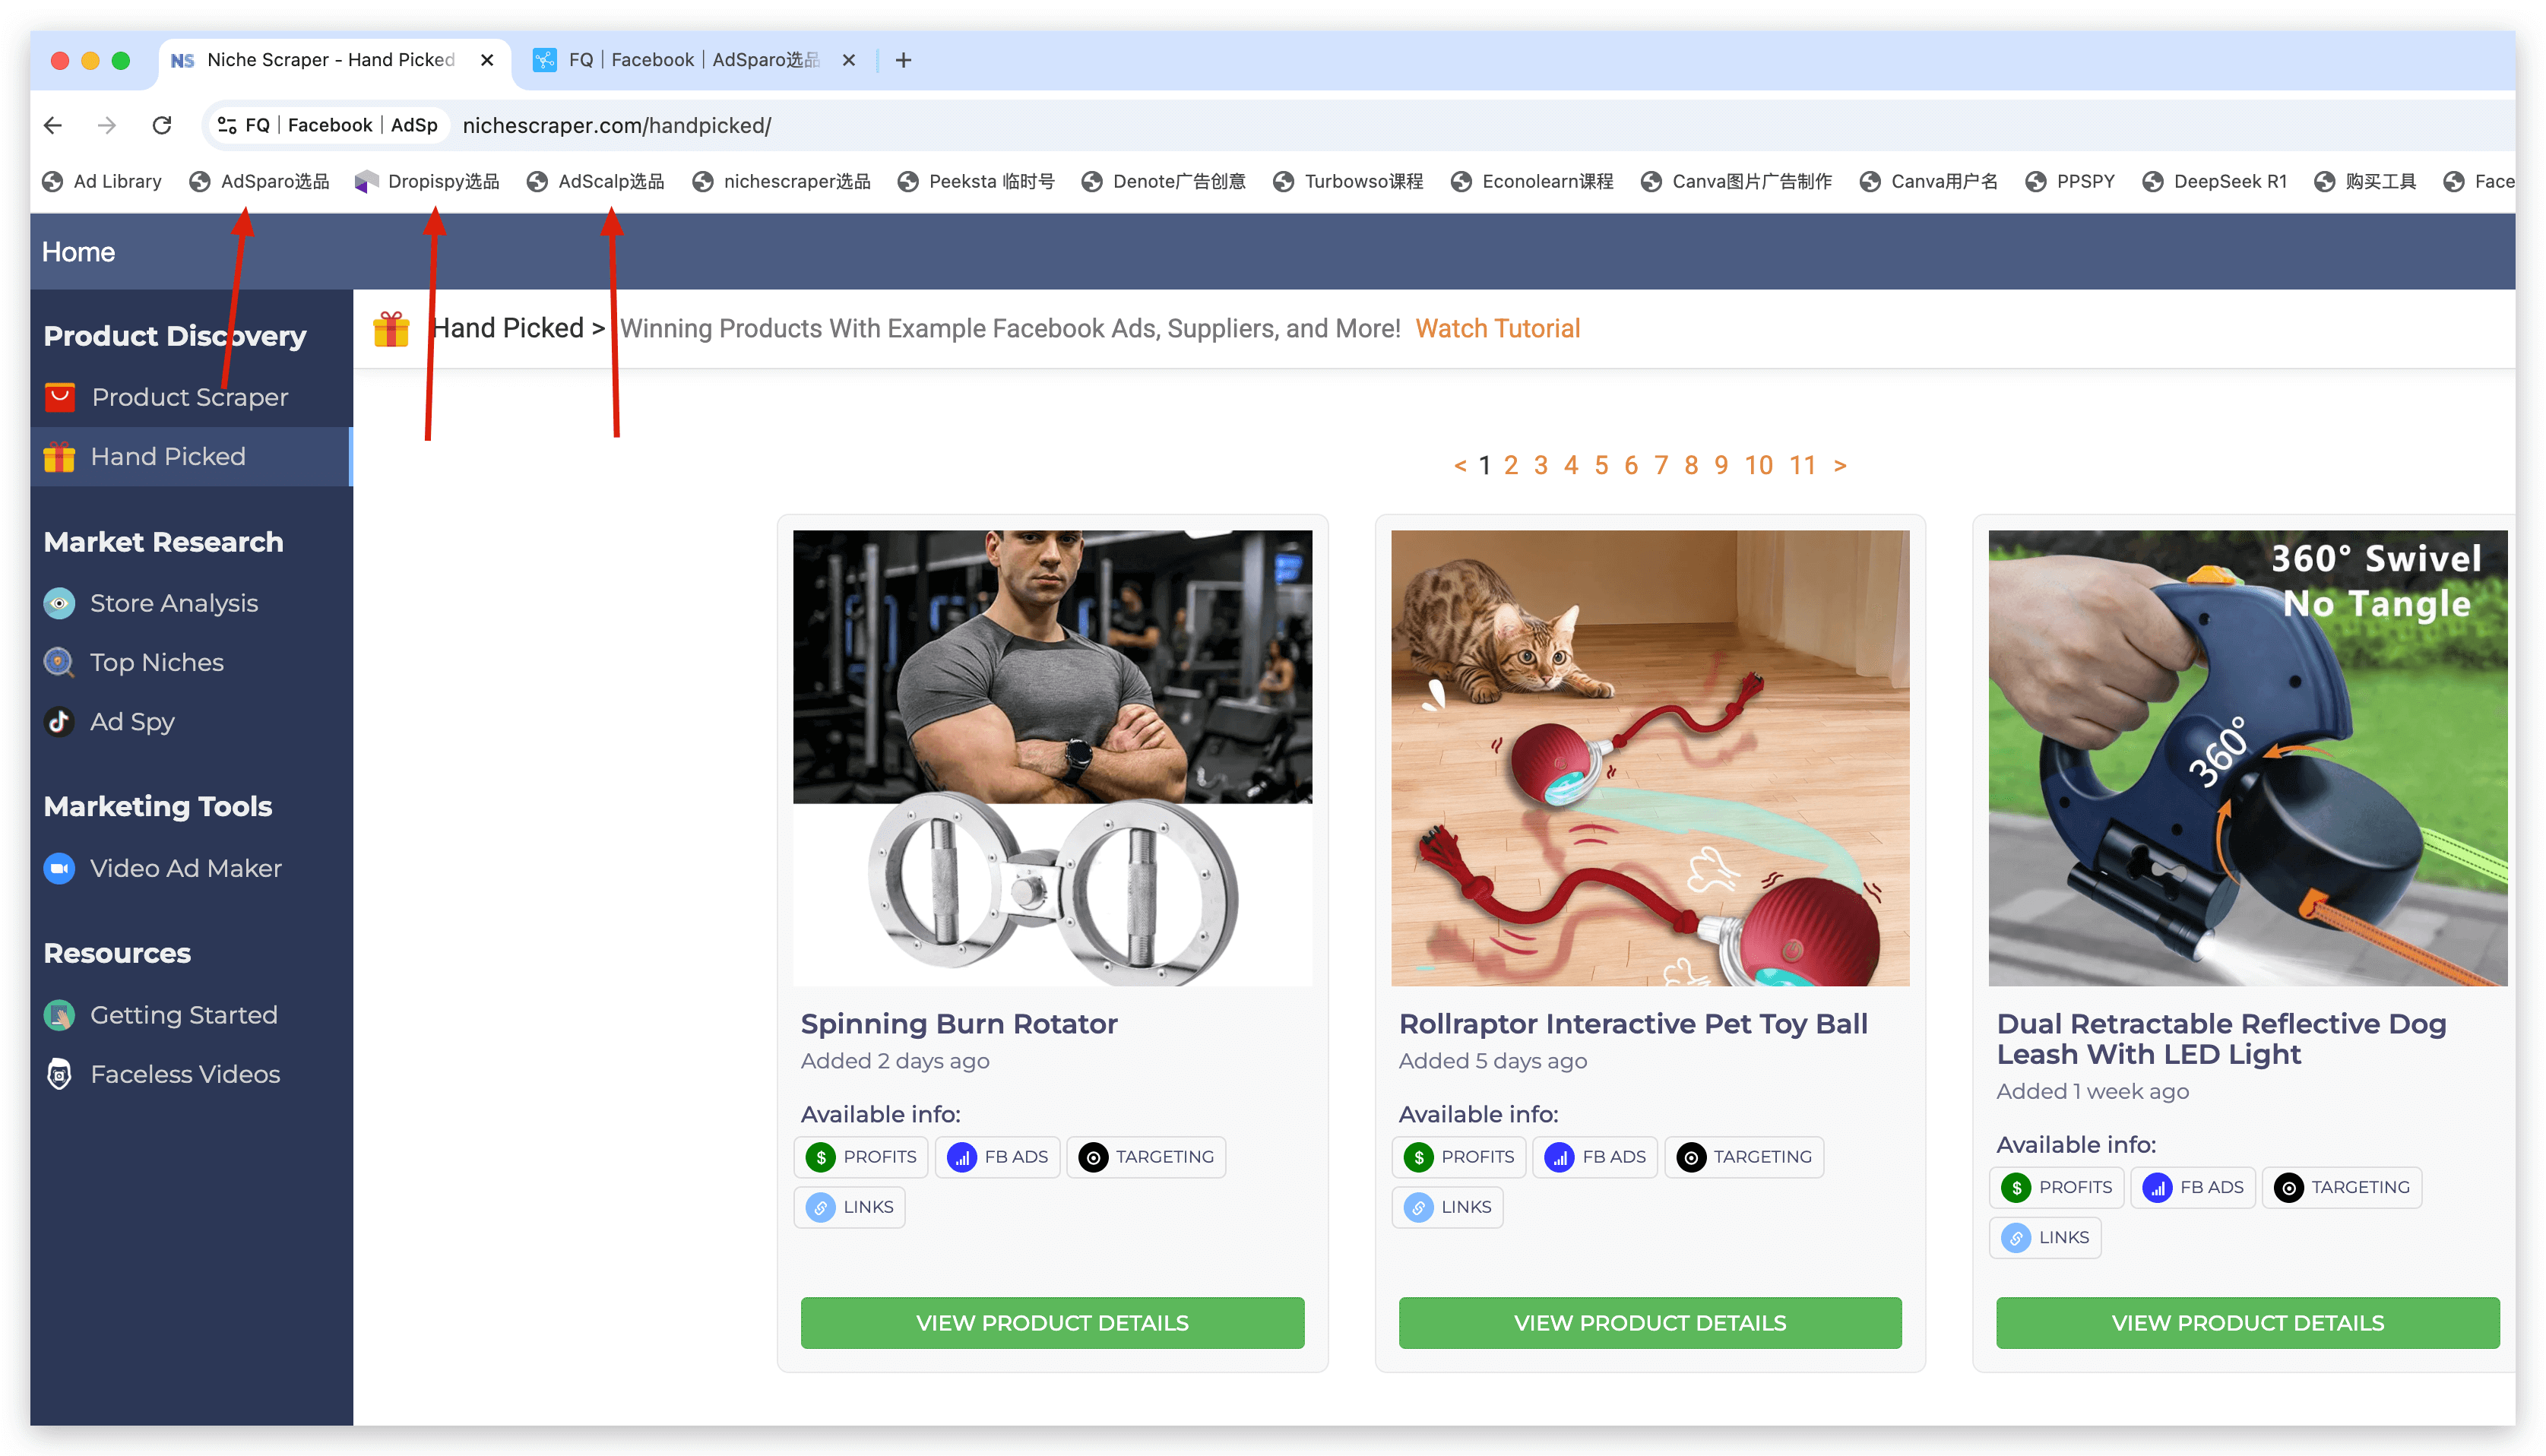Click the Store Analysis eye icon
This screenshot has height=1456, width=2546.
60,603
